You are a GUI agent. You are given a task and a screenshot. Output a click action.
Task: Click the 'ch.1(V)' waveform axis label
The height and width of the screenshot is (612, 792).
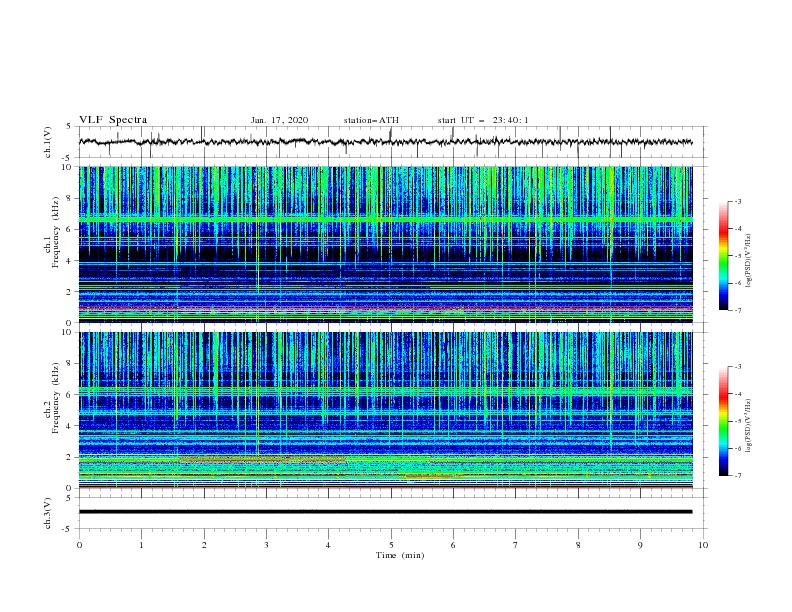pyautogui.click(x=48, y=142)
